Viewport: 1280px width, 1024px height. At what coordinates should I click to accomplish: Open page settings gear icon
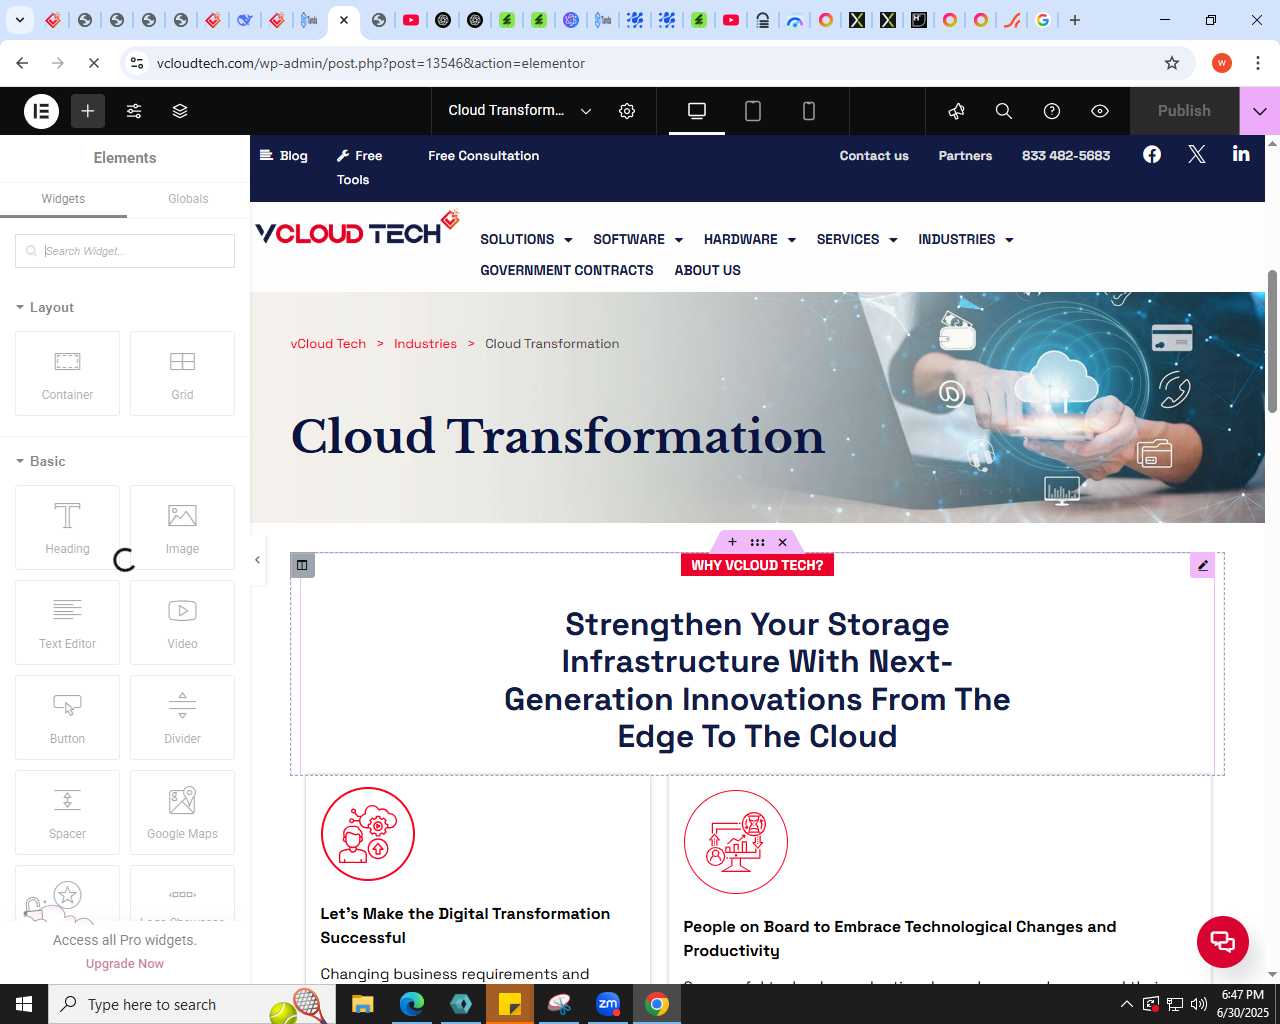click(627, 111)
